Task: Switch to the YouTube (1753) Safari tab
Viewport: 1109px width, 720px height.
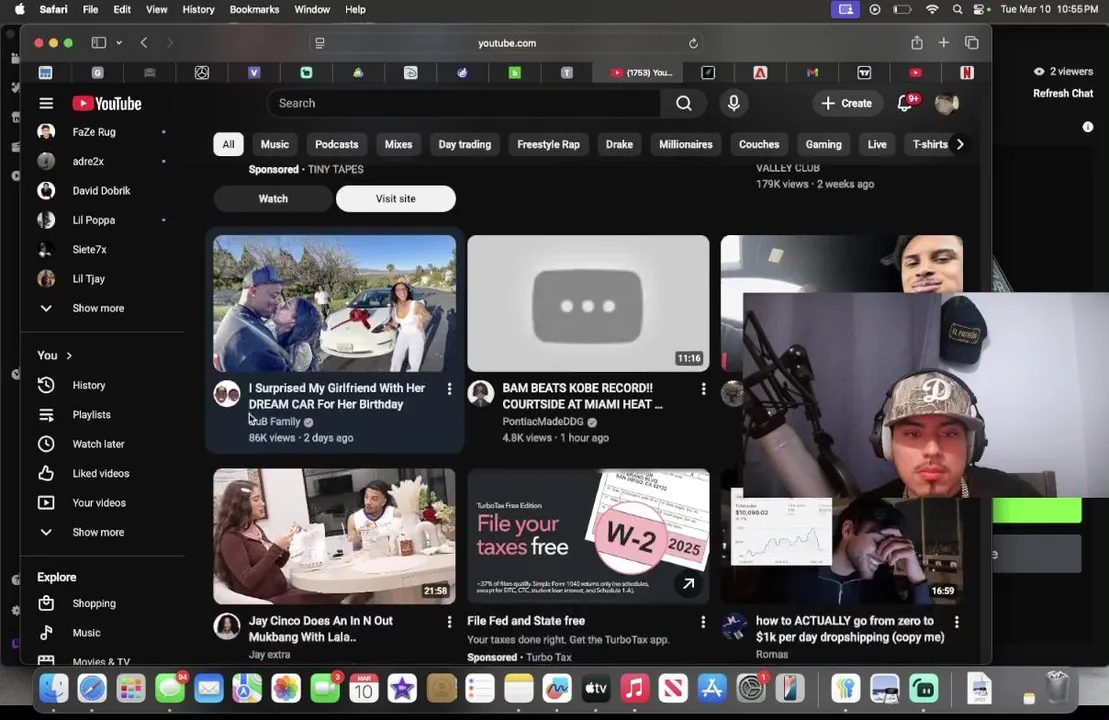Action: (641, 72)
